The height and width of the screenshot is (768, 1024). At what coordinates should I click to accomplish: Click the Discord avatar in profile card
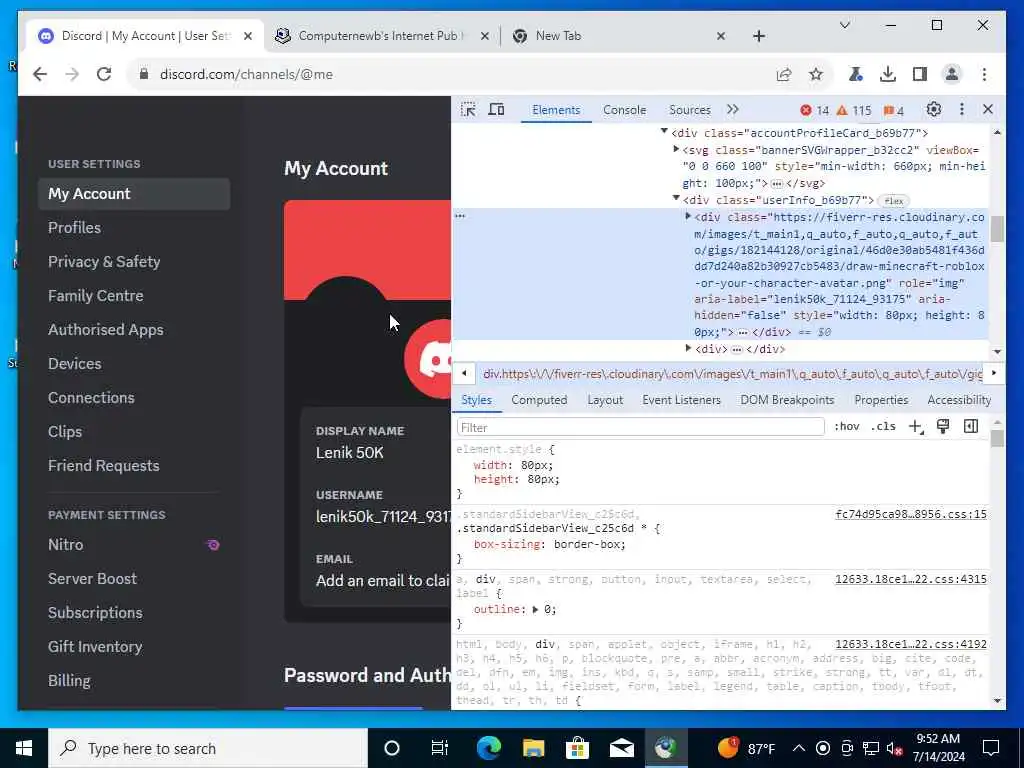click(430, 359)
